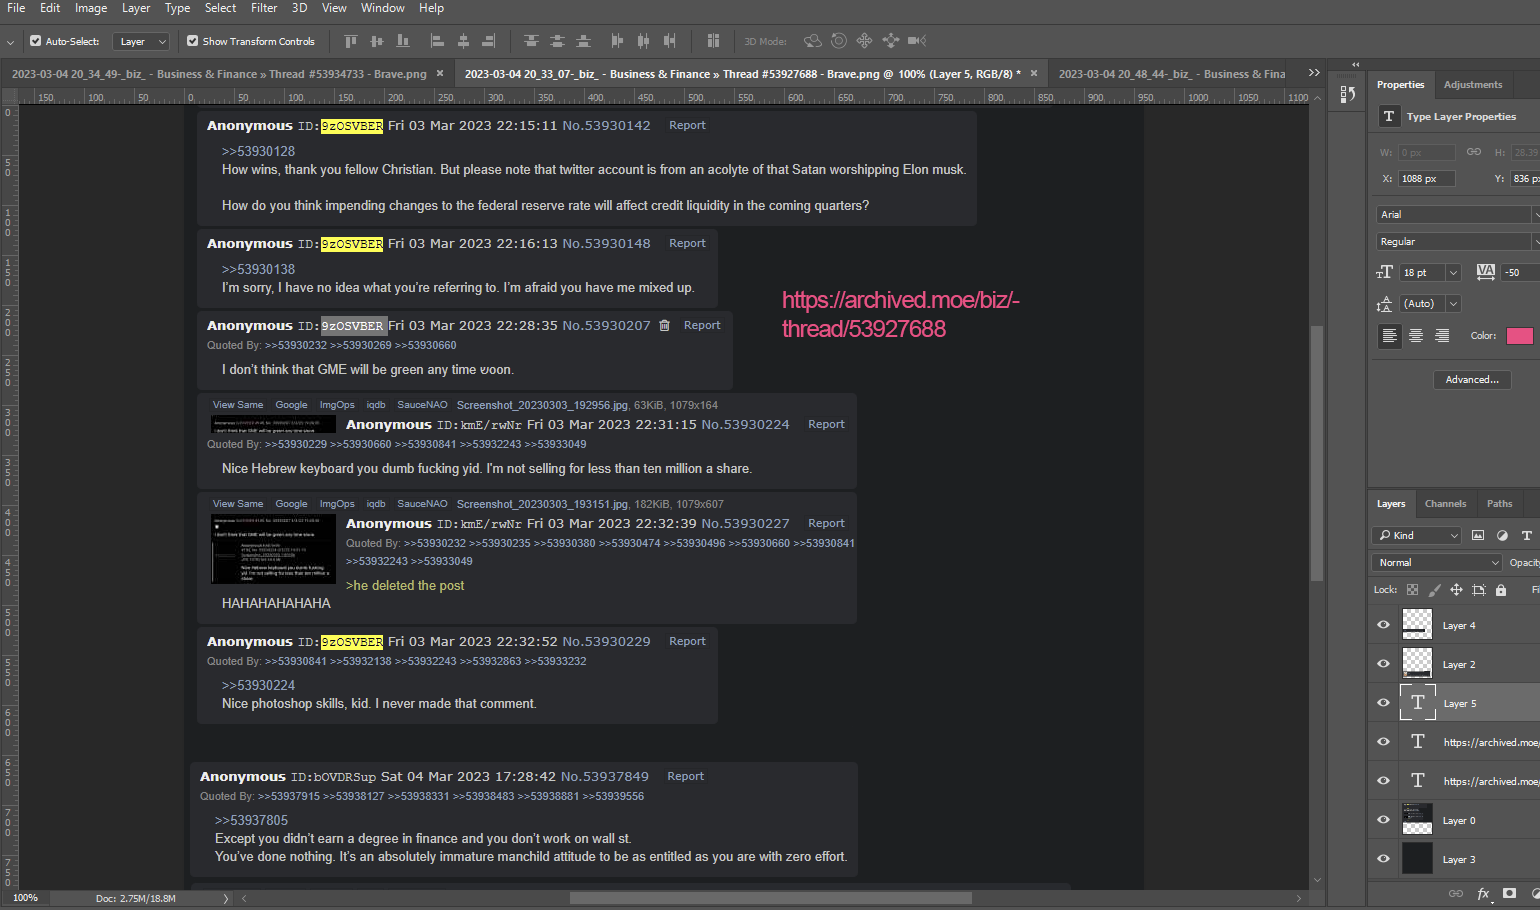Click the Auto-Align Layers icon

(713, 41)
